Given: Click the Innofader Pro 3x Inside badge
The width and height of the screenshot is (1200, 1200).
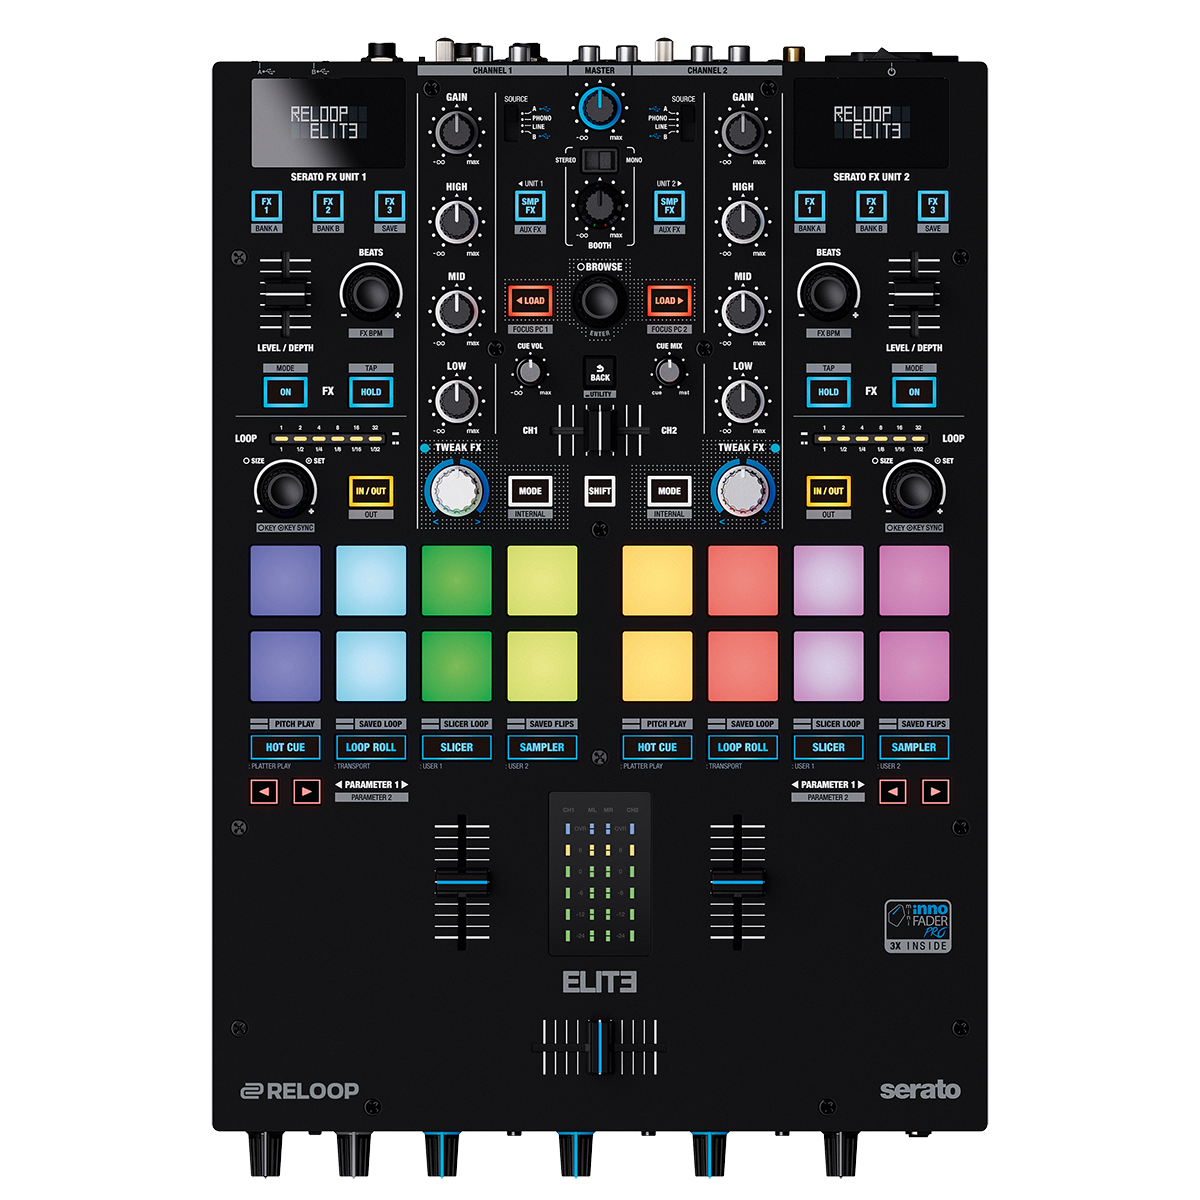Looking at the screenshot, I should [918, 926].
